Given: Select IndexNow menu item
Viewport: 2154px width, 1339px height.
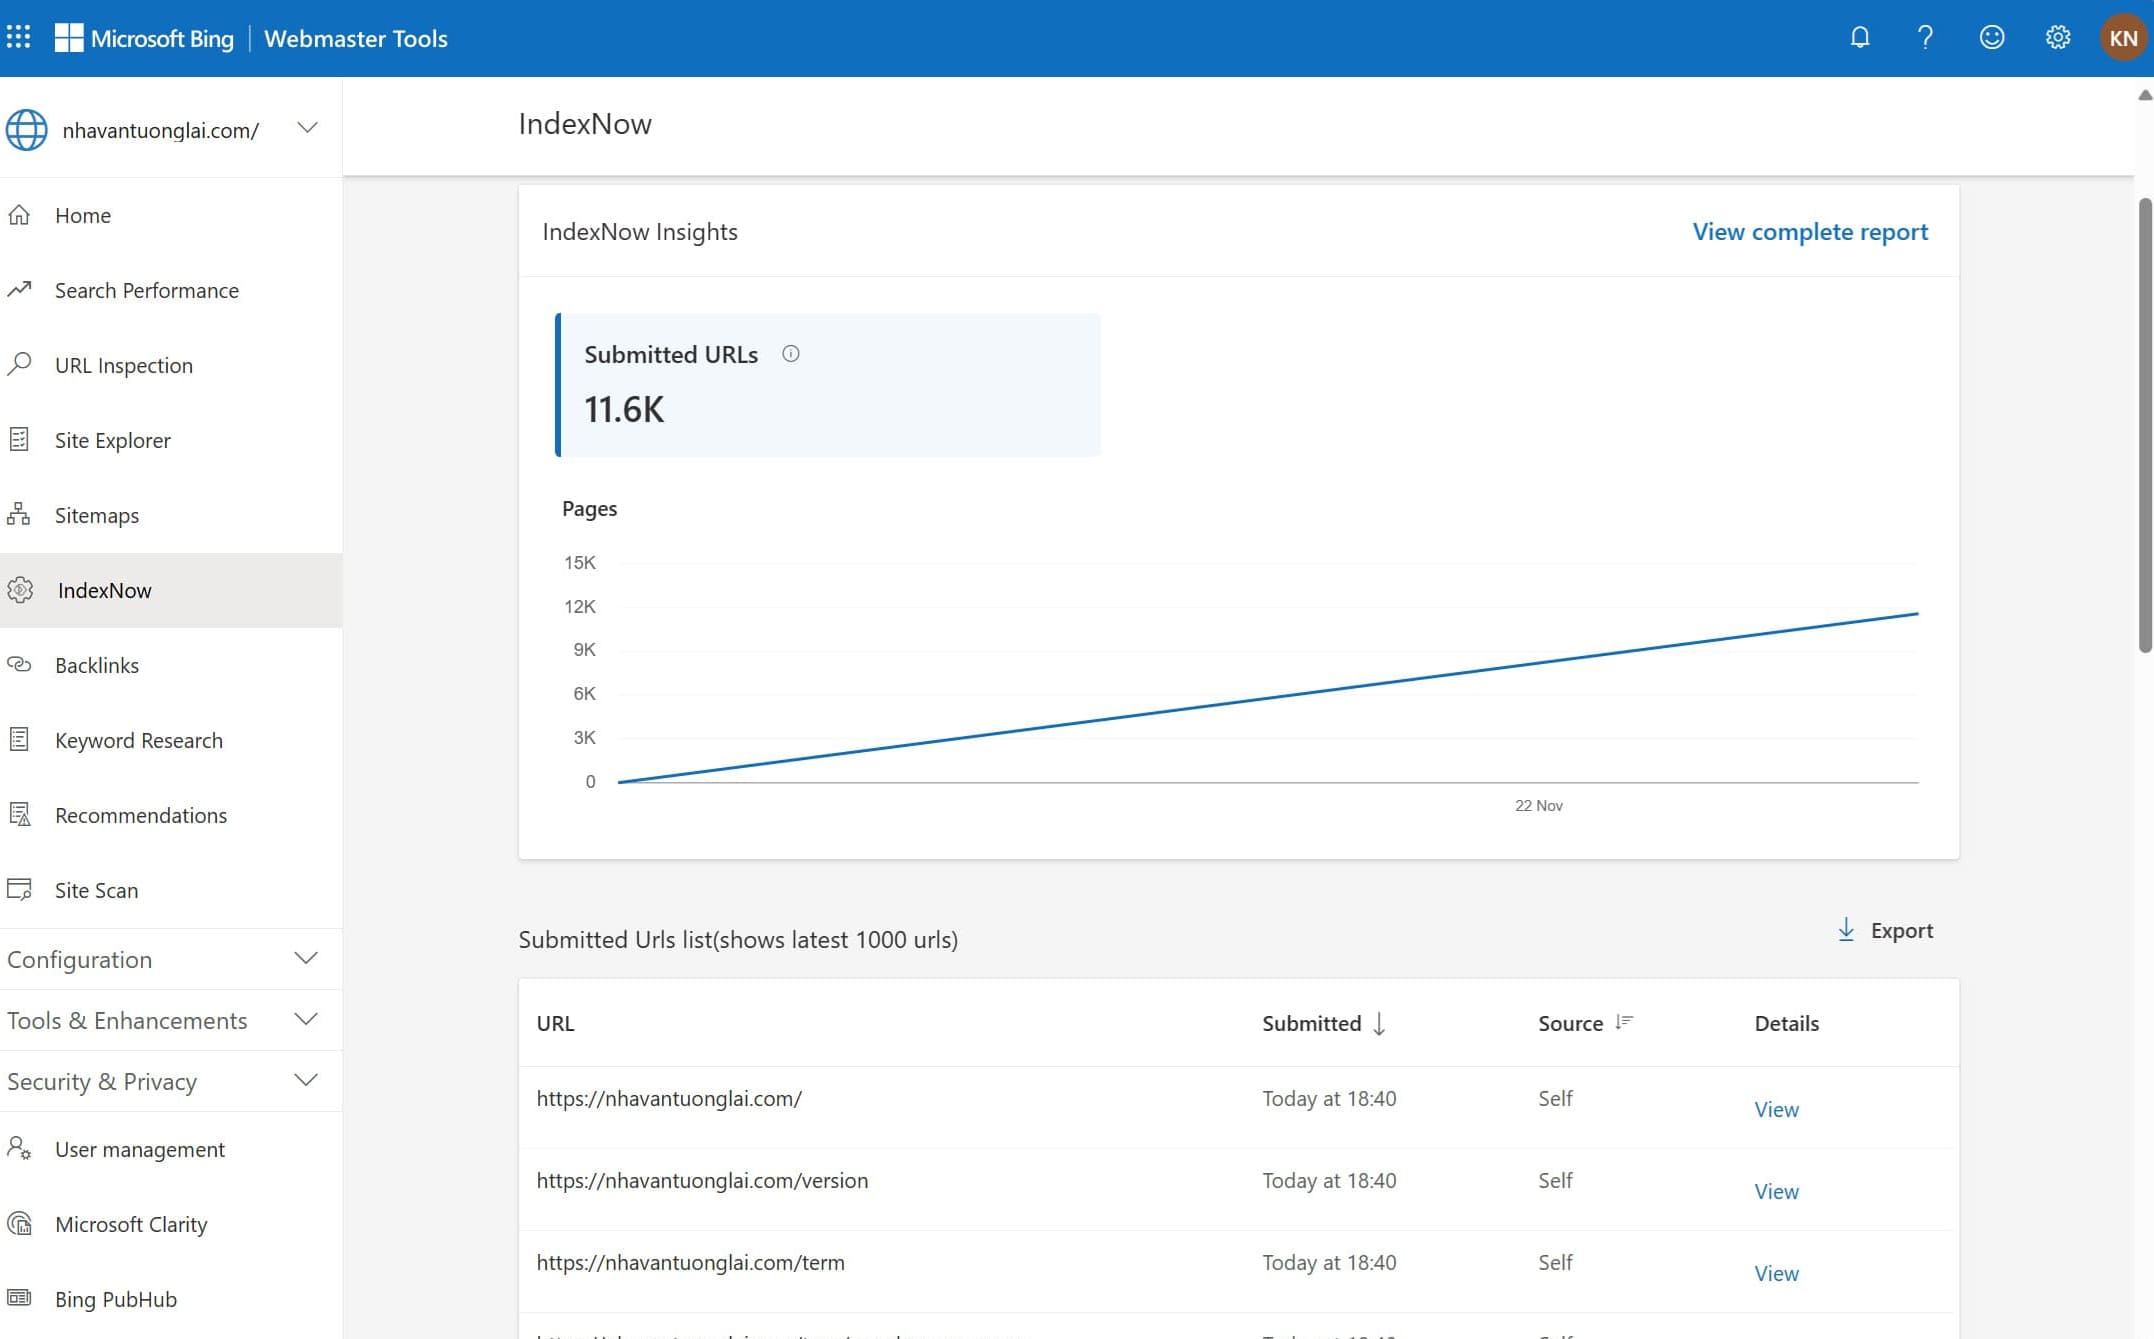Looking at the screenshot, I should 171,590.
